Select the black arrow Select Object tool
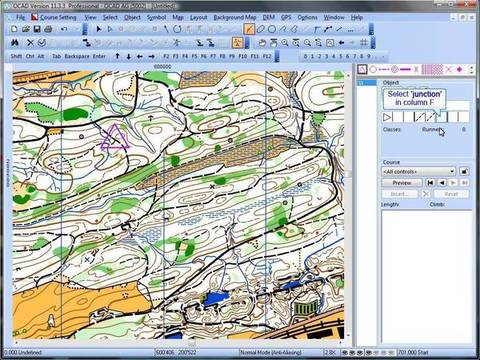The image size is (480, 360). (x=98, y=29)
